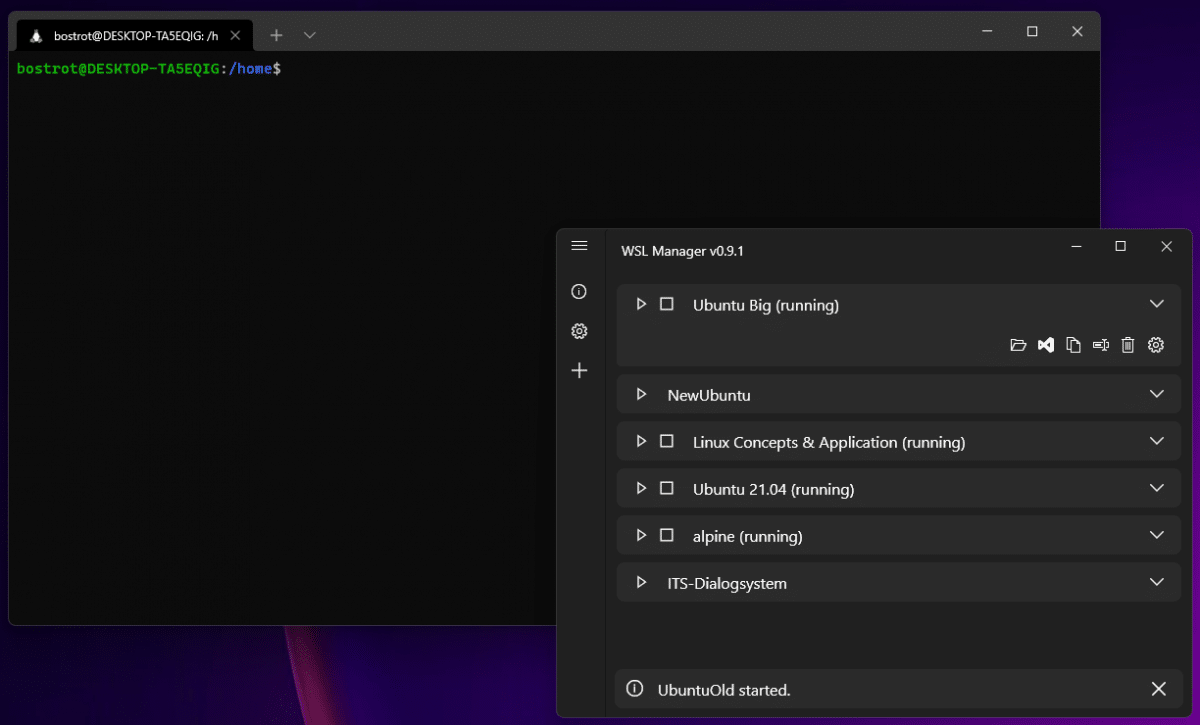Open the info panel in the sidebar

pyautogui.click(x=579, y=291)
